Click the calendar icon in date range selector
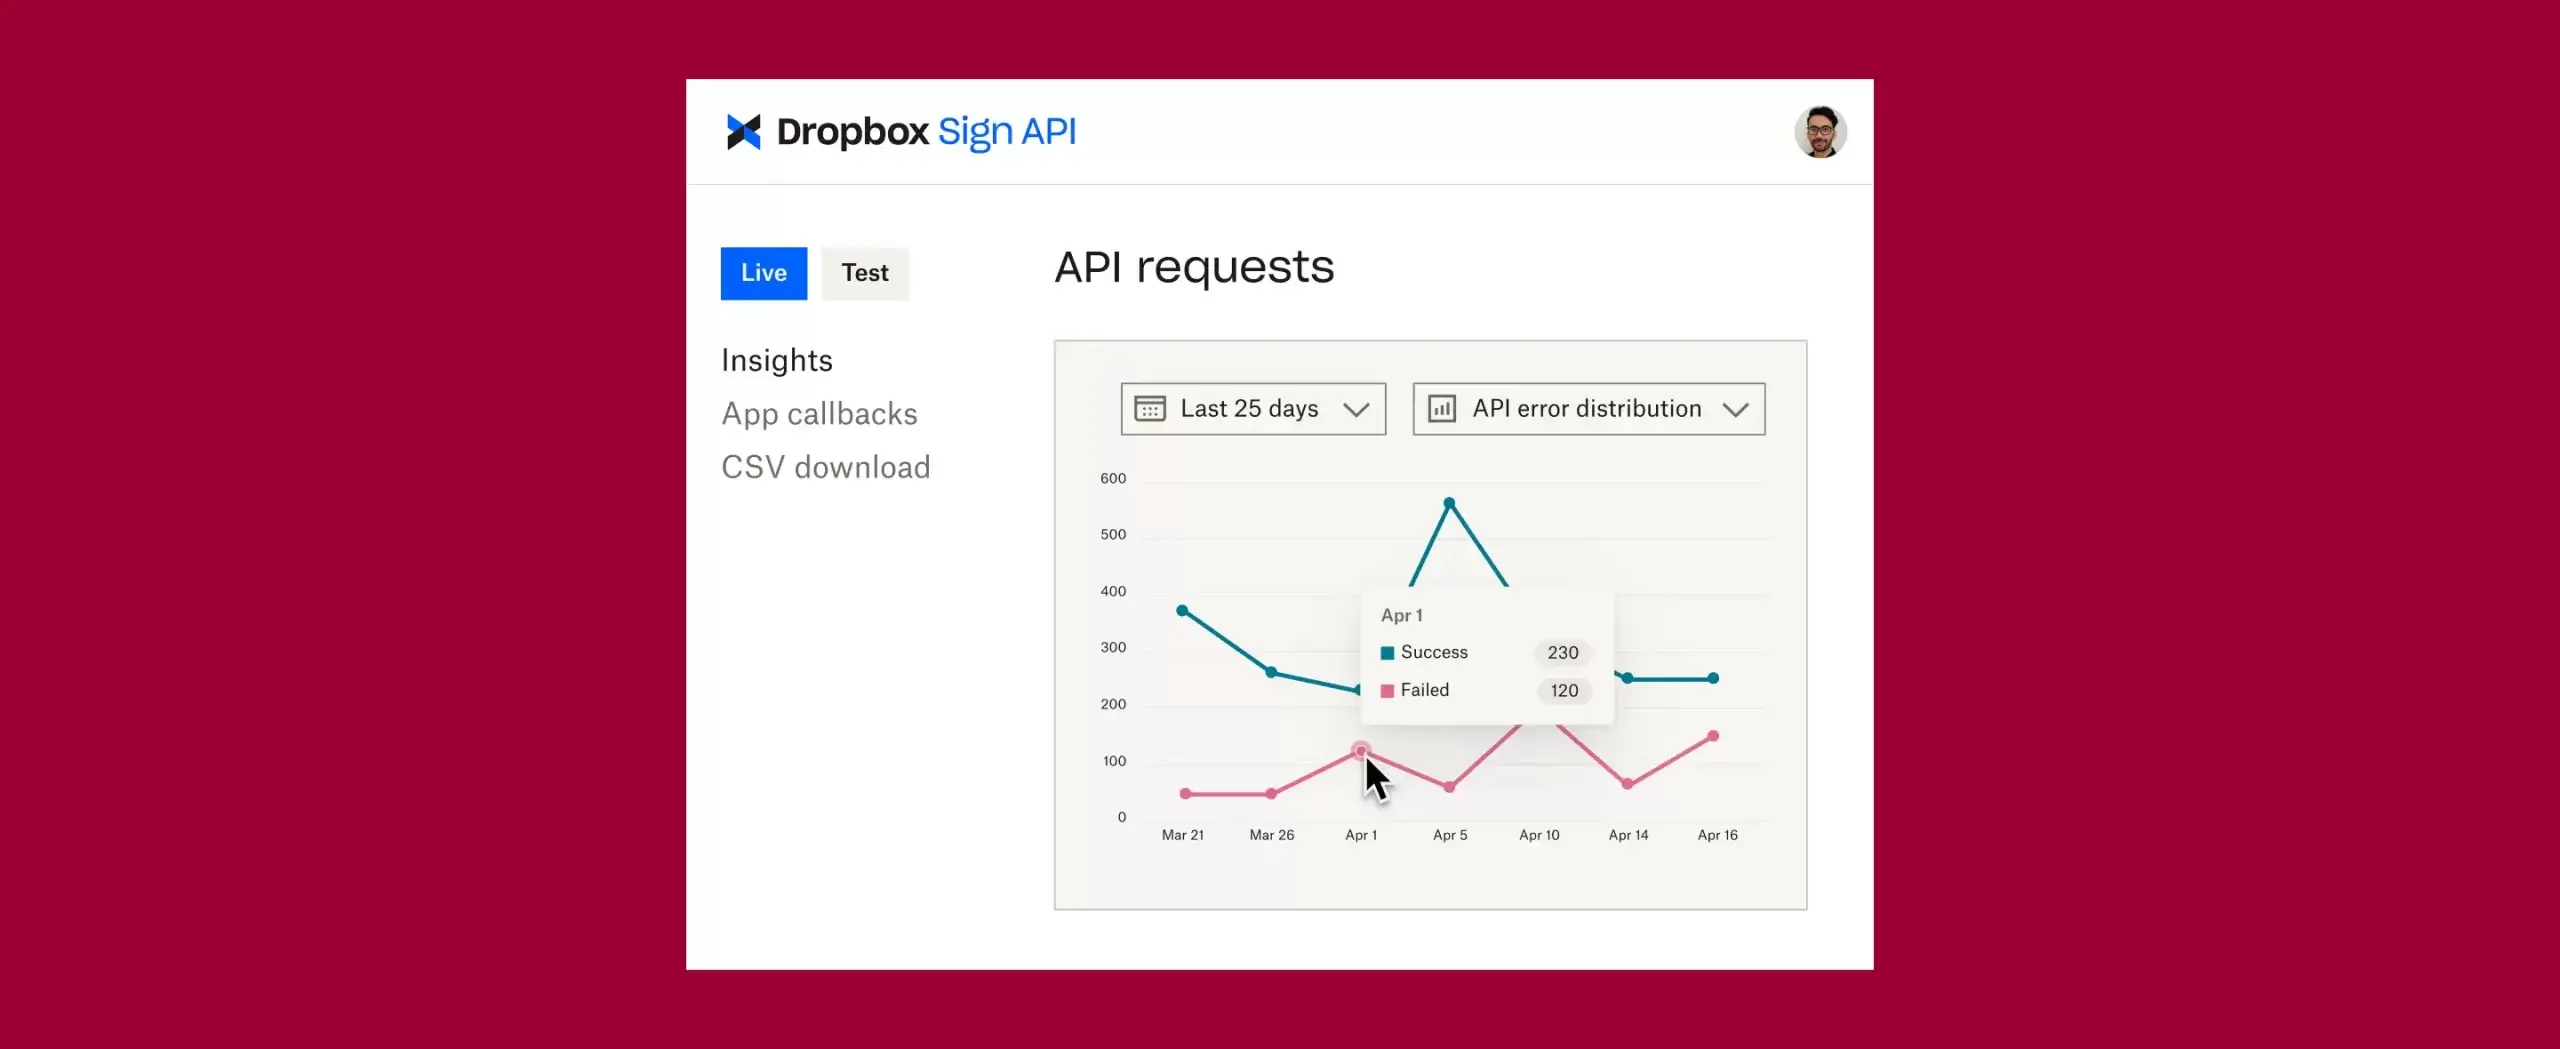Screen dimensions: 2560x1049 pyautogui.click(x=1150, y=409)
